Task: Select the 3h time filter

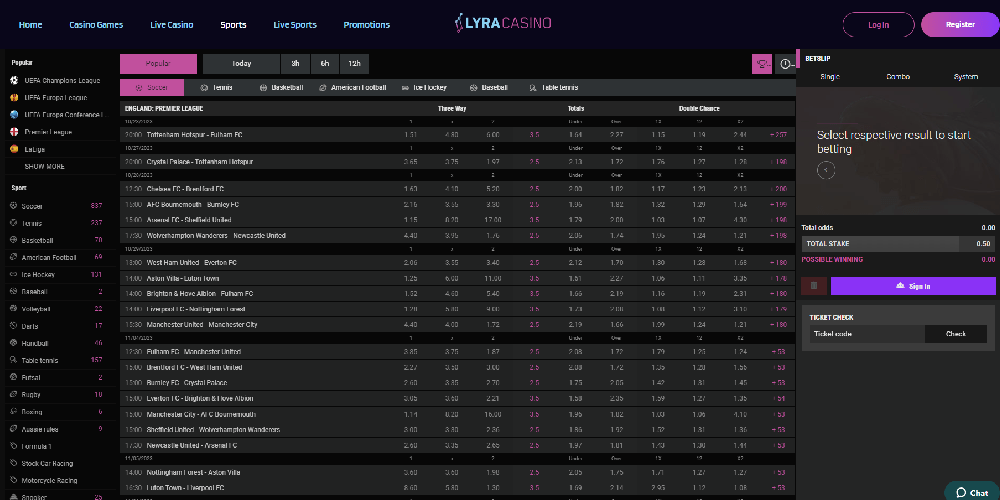Action: (295, 64)
